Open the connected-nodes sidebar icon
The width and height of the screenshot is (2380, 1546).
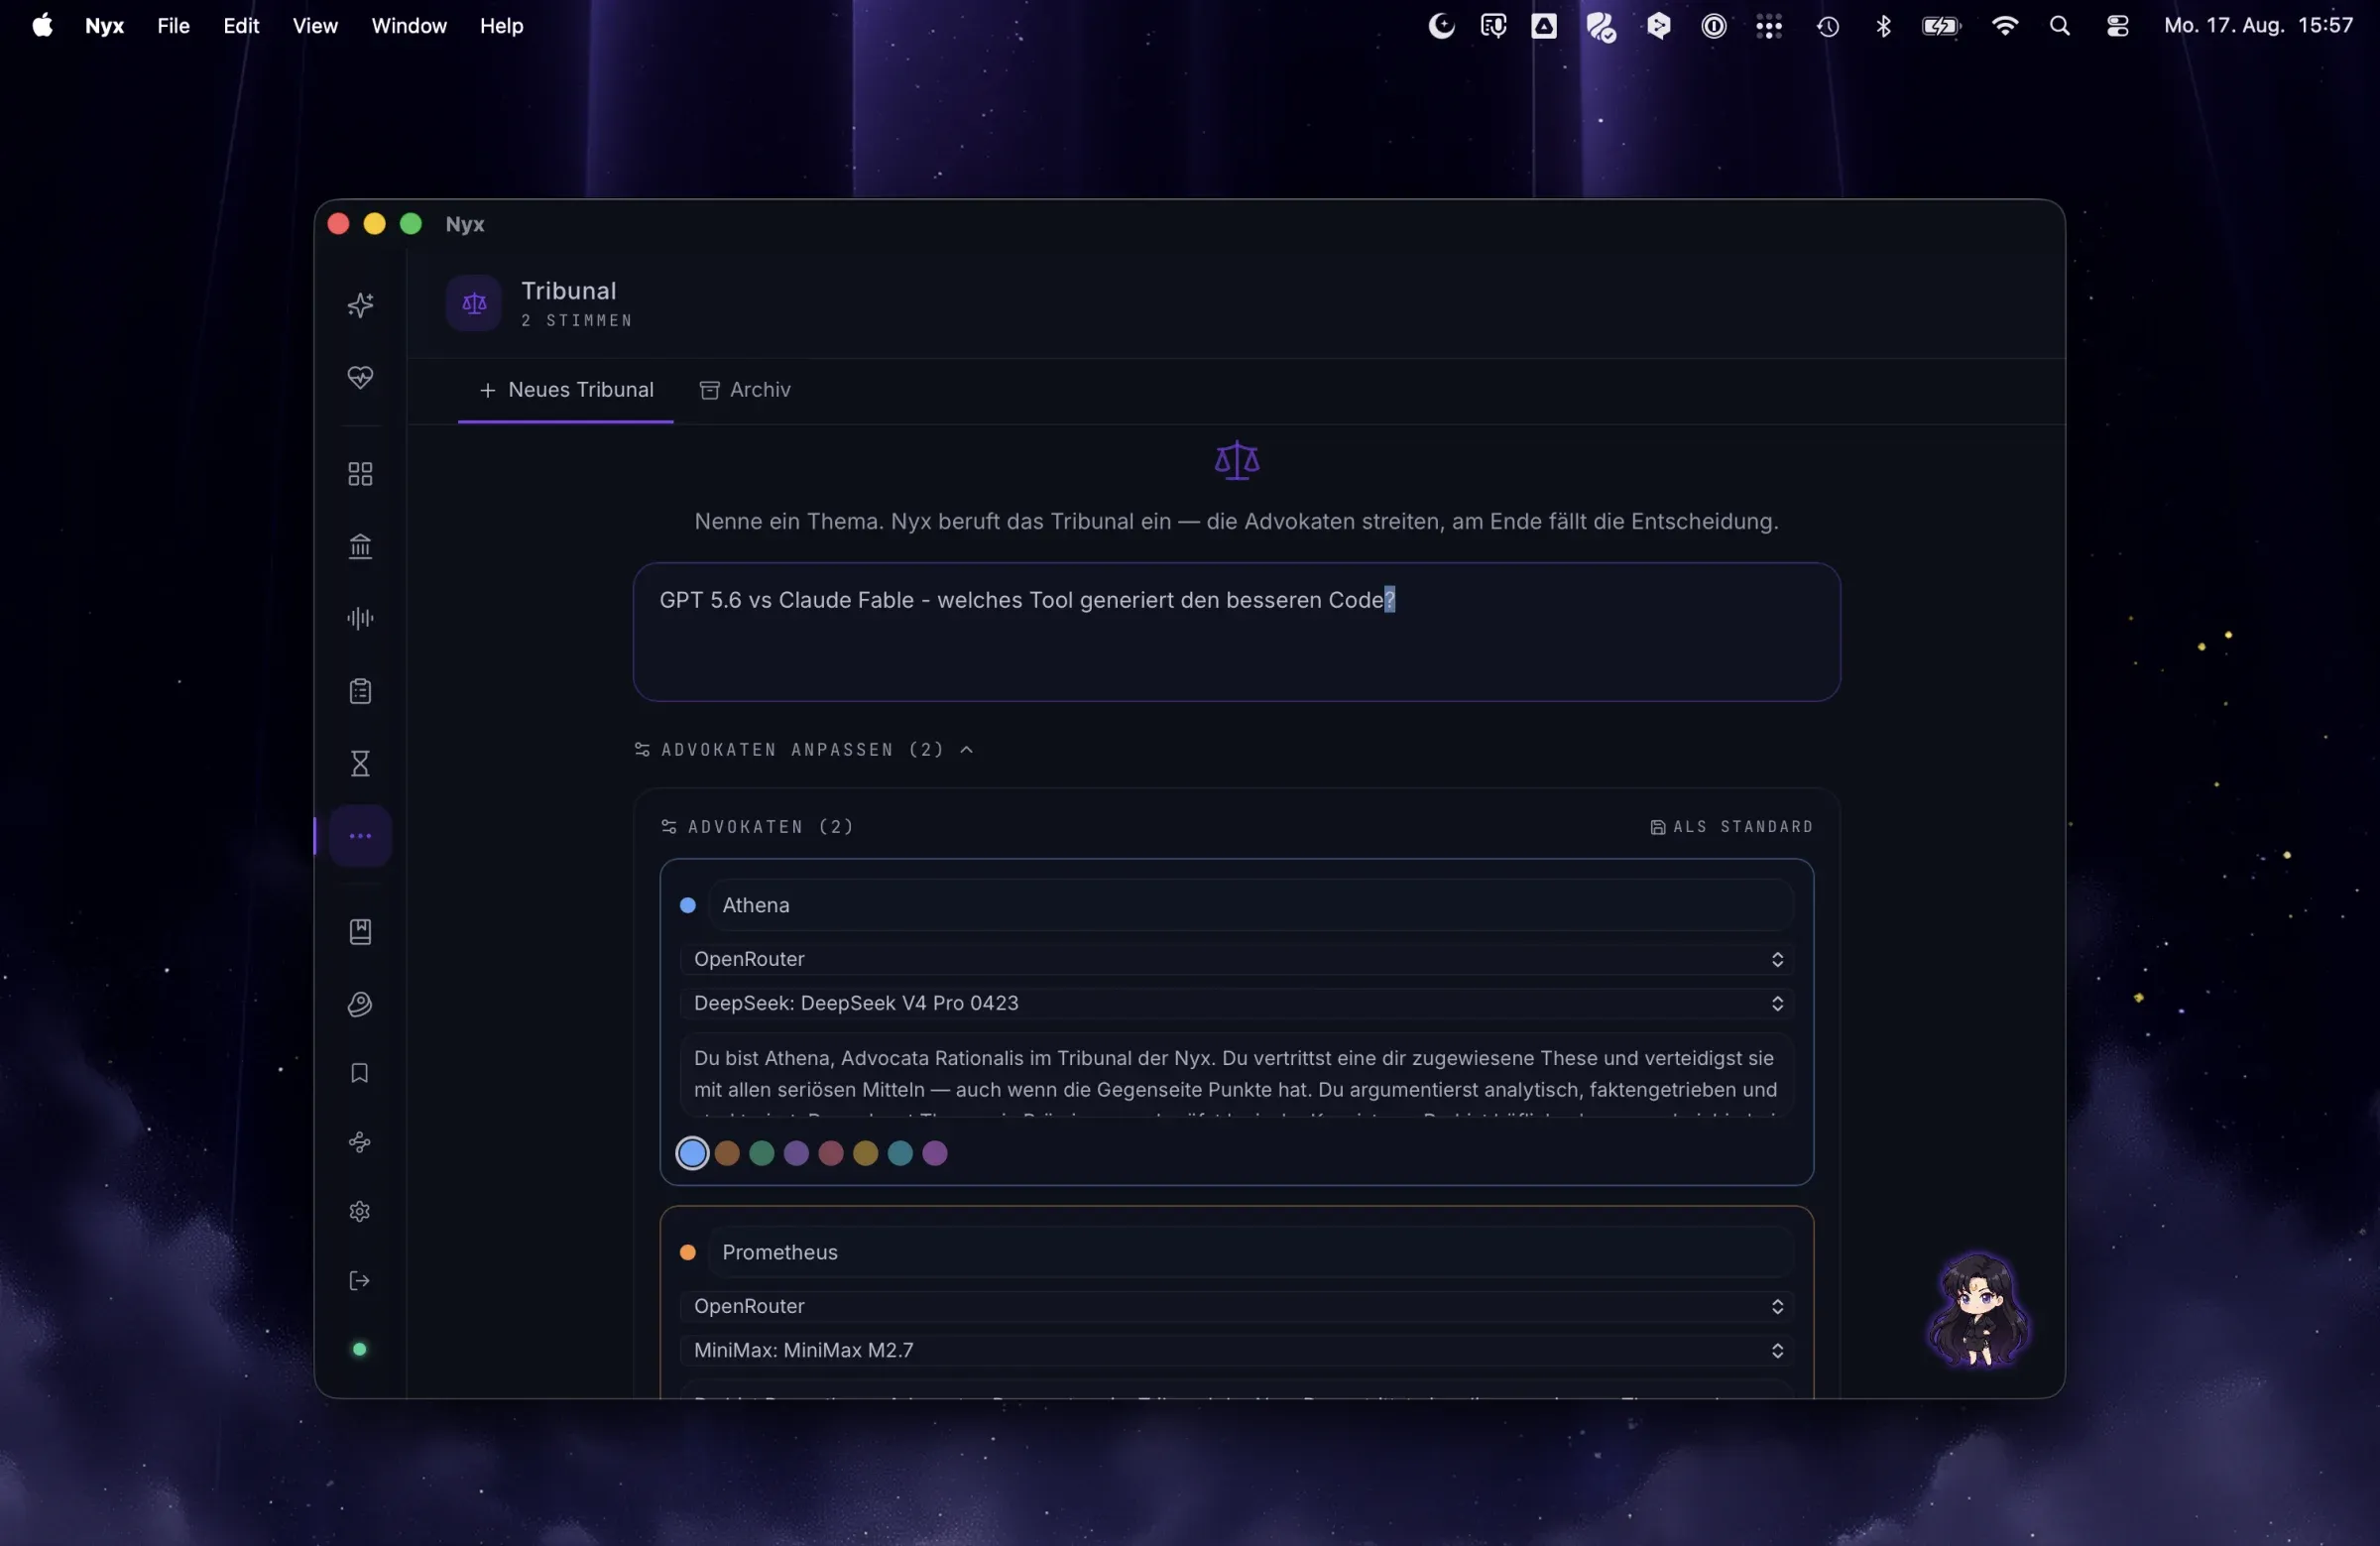(360, 1142)
